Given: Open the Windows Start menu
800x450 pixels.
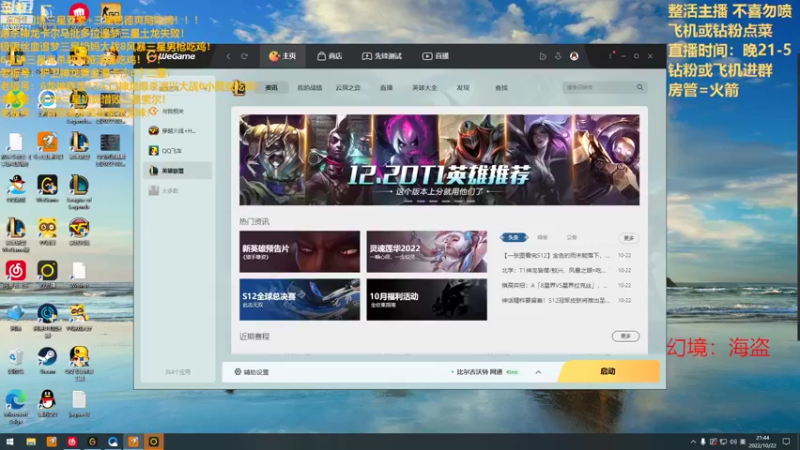Looking at the screenshot, I should click(x=10, y=441).
